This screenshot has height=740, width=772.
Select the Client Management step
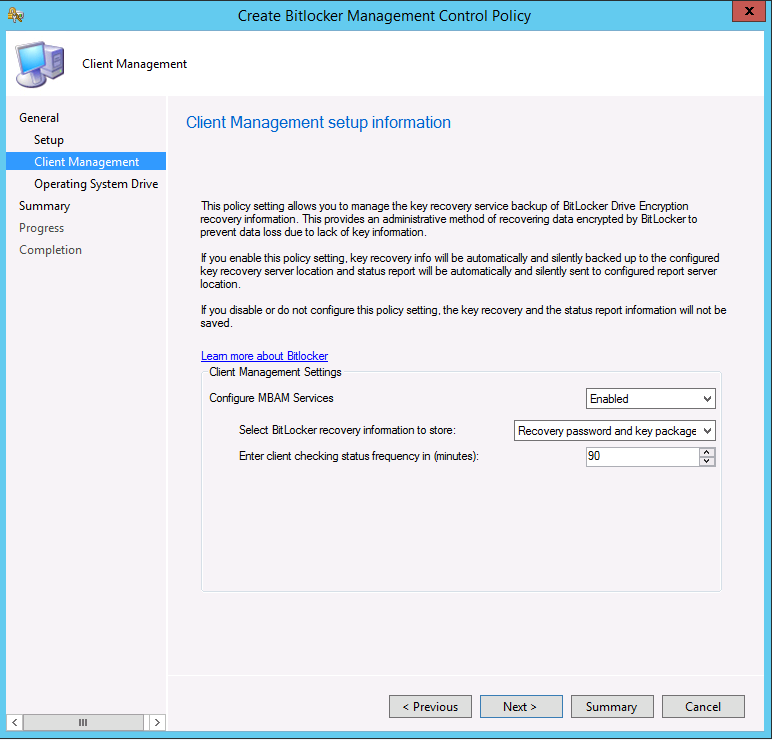pyautogui.click(x=86, y=161)
